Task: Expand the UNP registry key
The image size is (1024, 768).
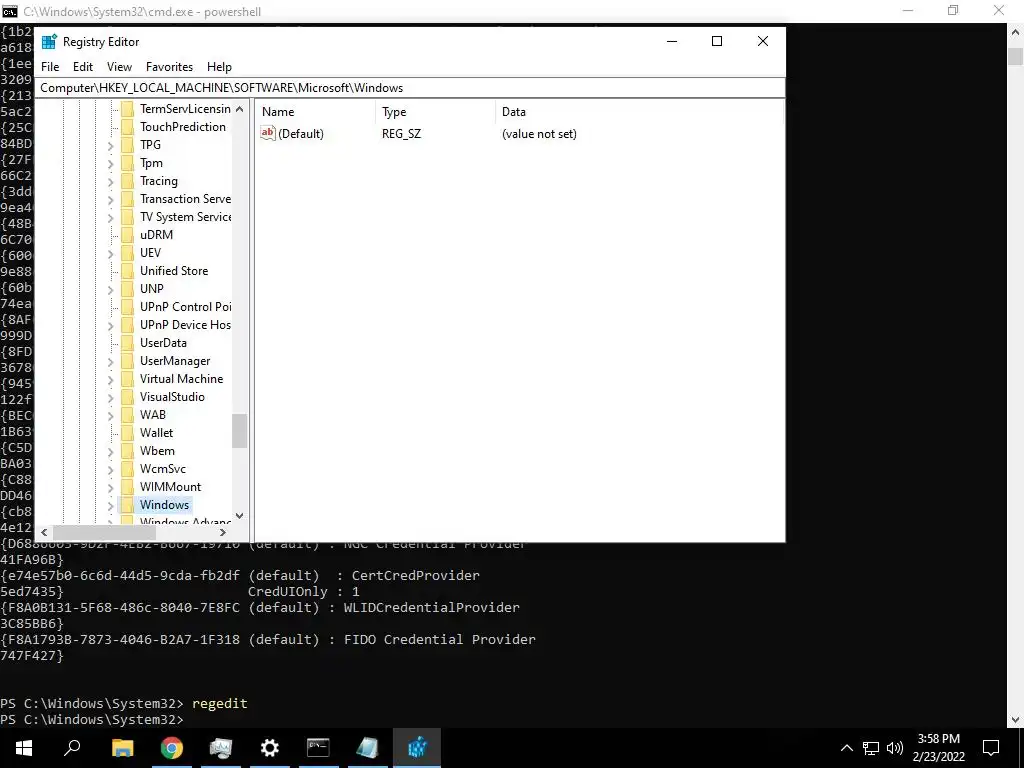Action: [110, 289]
